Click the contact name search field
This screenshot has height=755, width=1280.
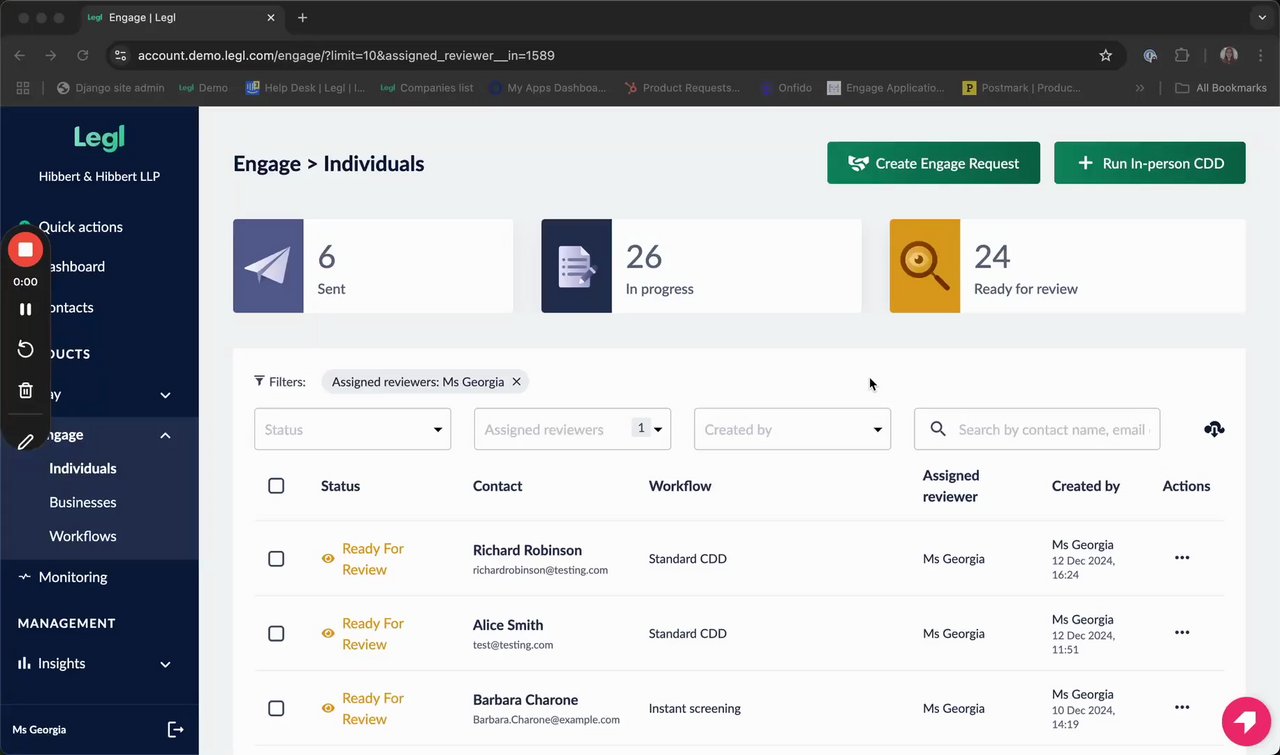click(x=1050, y=429)
